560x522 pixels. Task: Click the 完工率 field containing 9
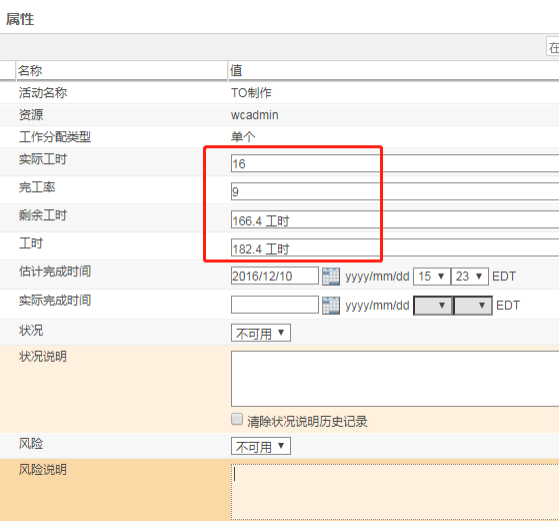pos(395,191)
